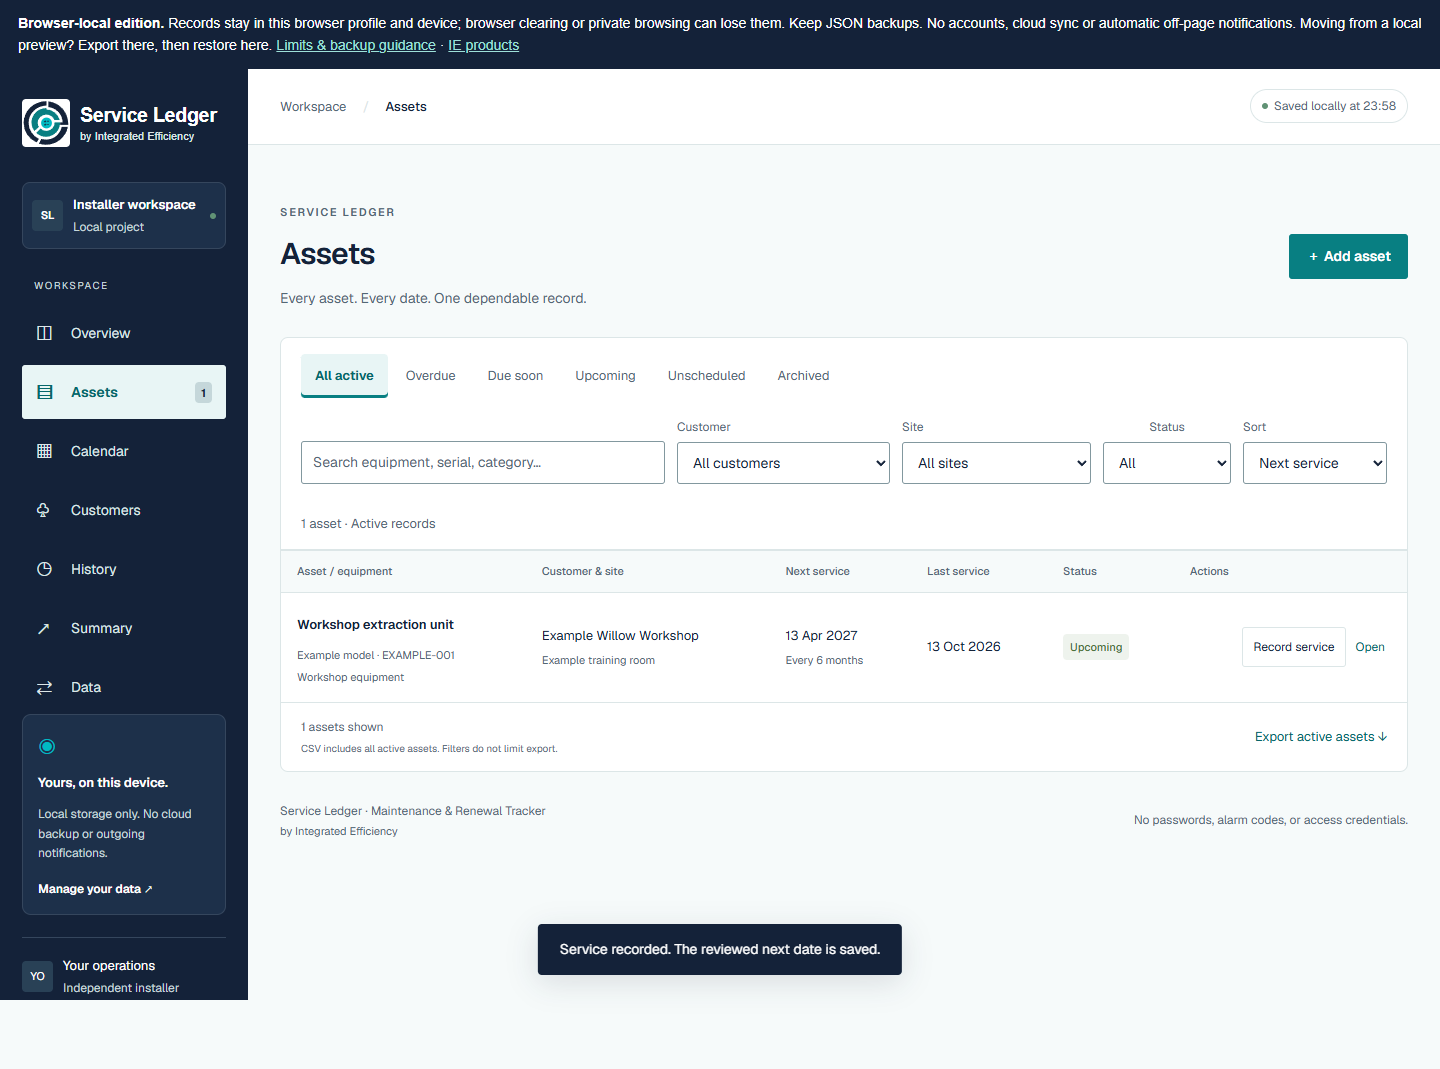Change the Sort dropdown from Next service
This screenshot has height=1069, width=1440.
coord(1315,463)
